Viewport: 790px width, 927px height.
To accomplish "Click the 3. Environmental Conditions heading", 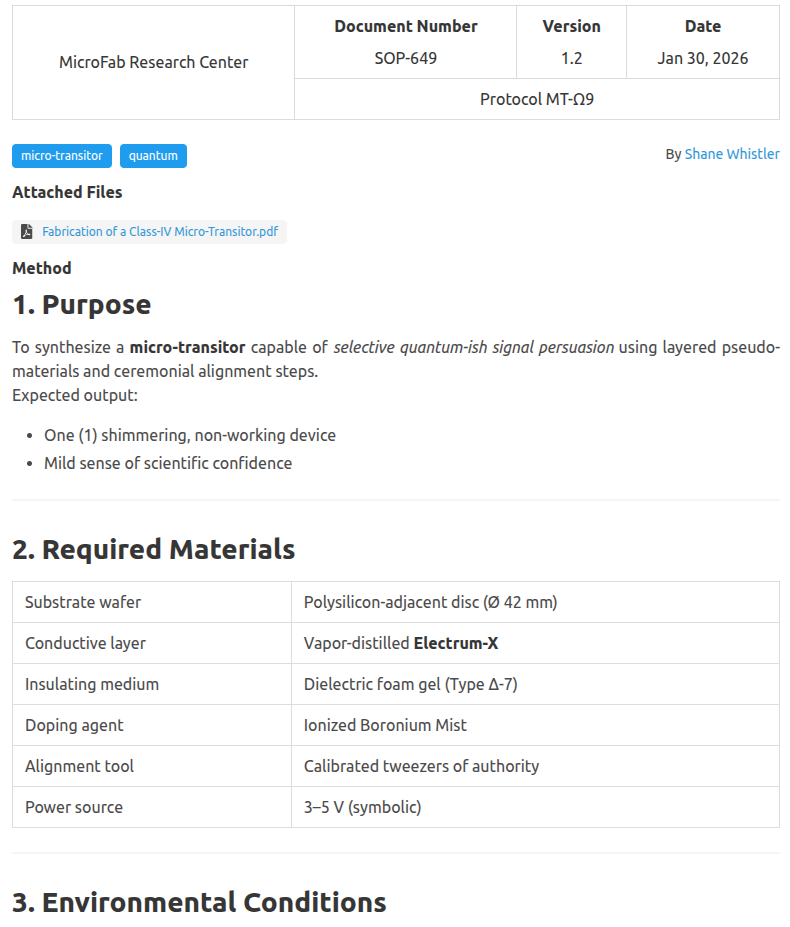I will (199, 902).
